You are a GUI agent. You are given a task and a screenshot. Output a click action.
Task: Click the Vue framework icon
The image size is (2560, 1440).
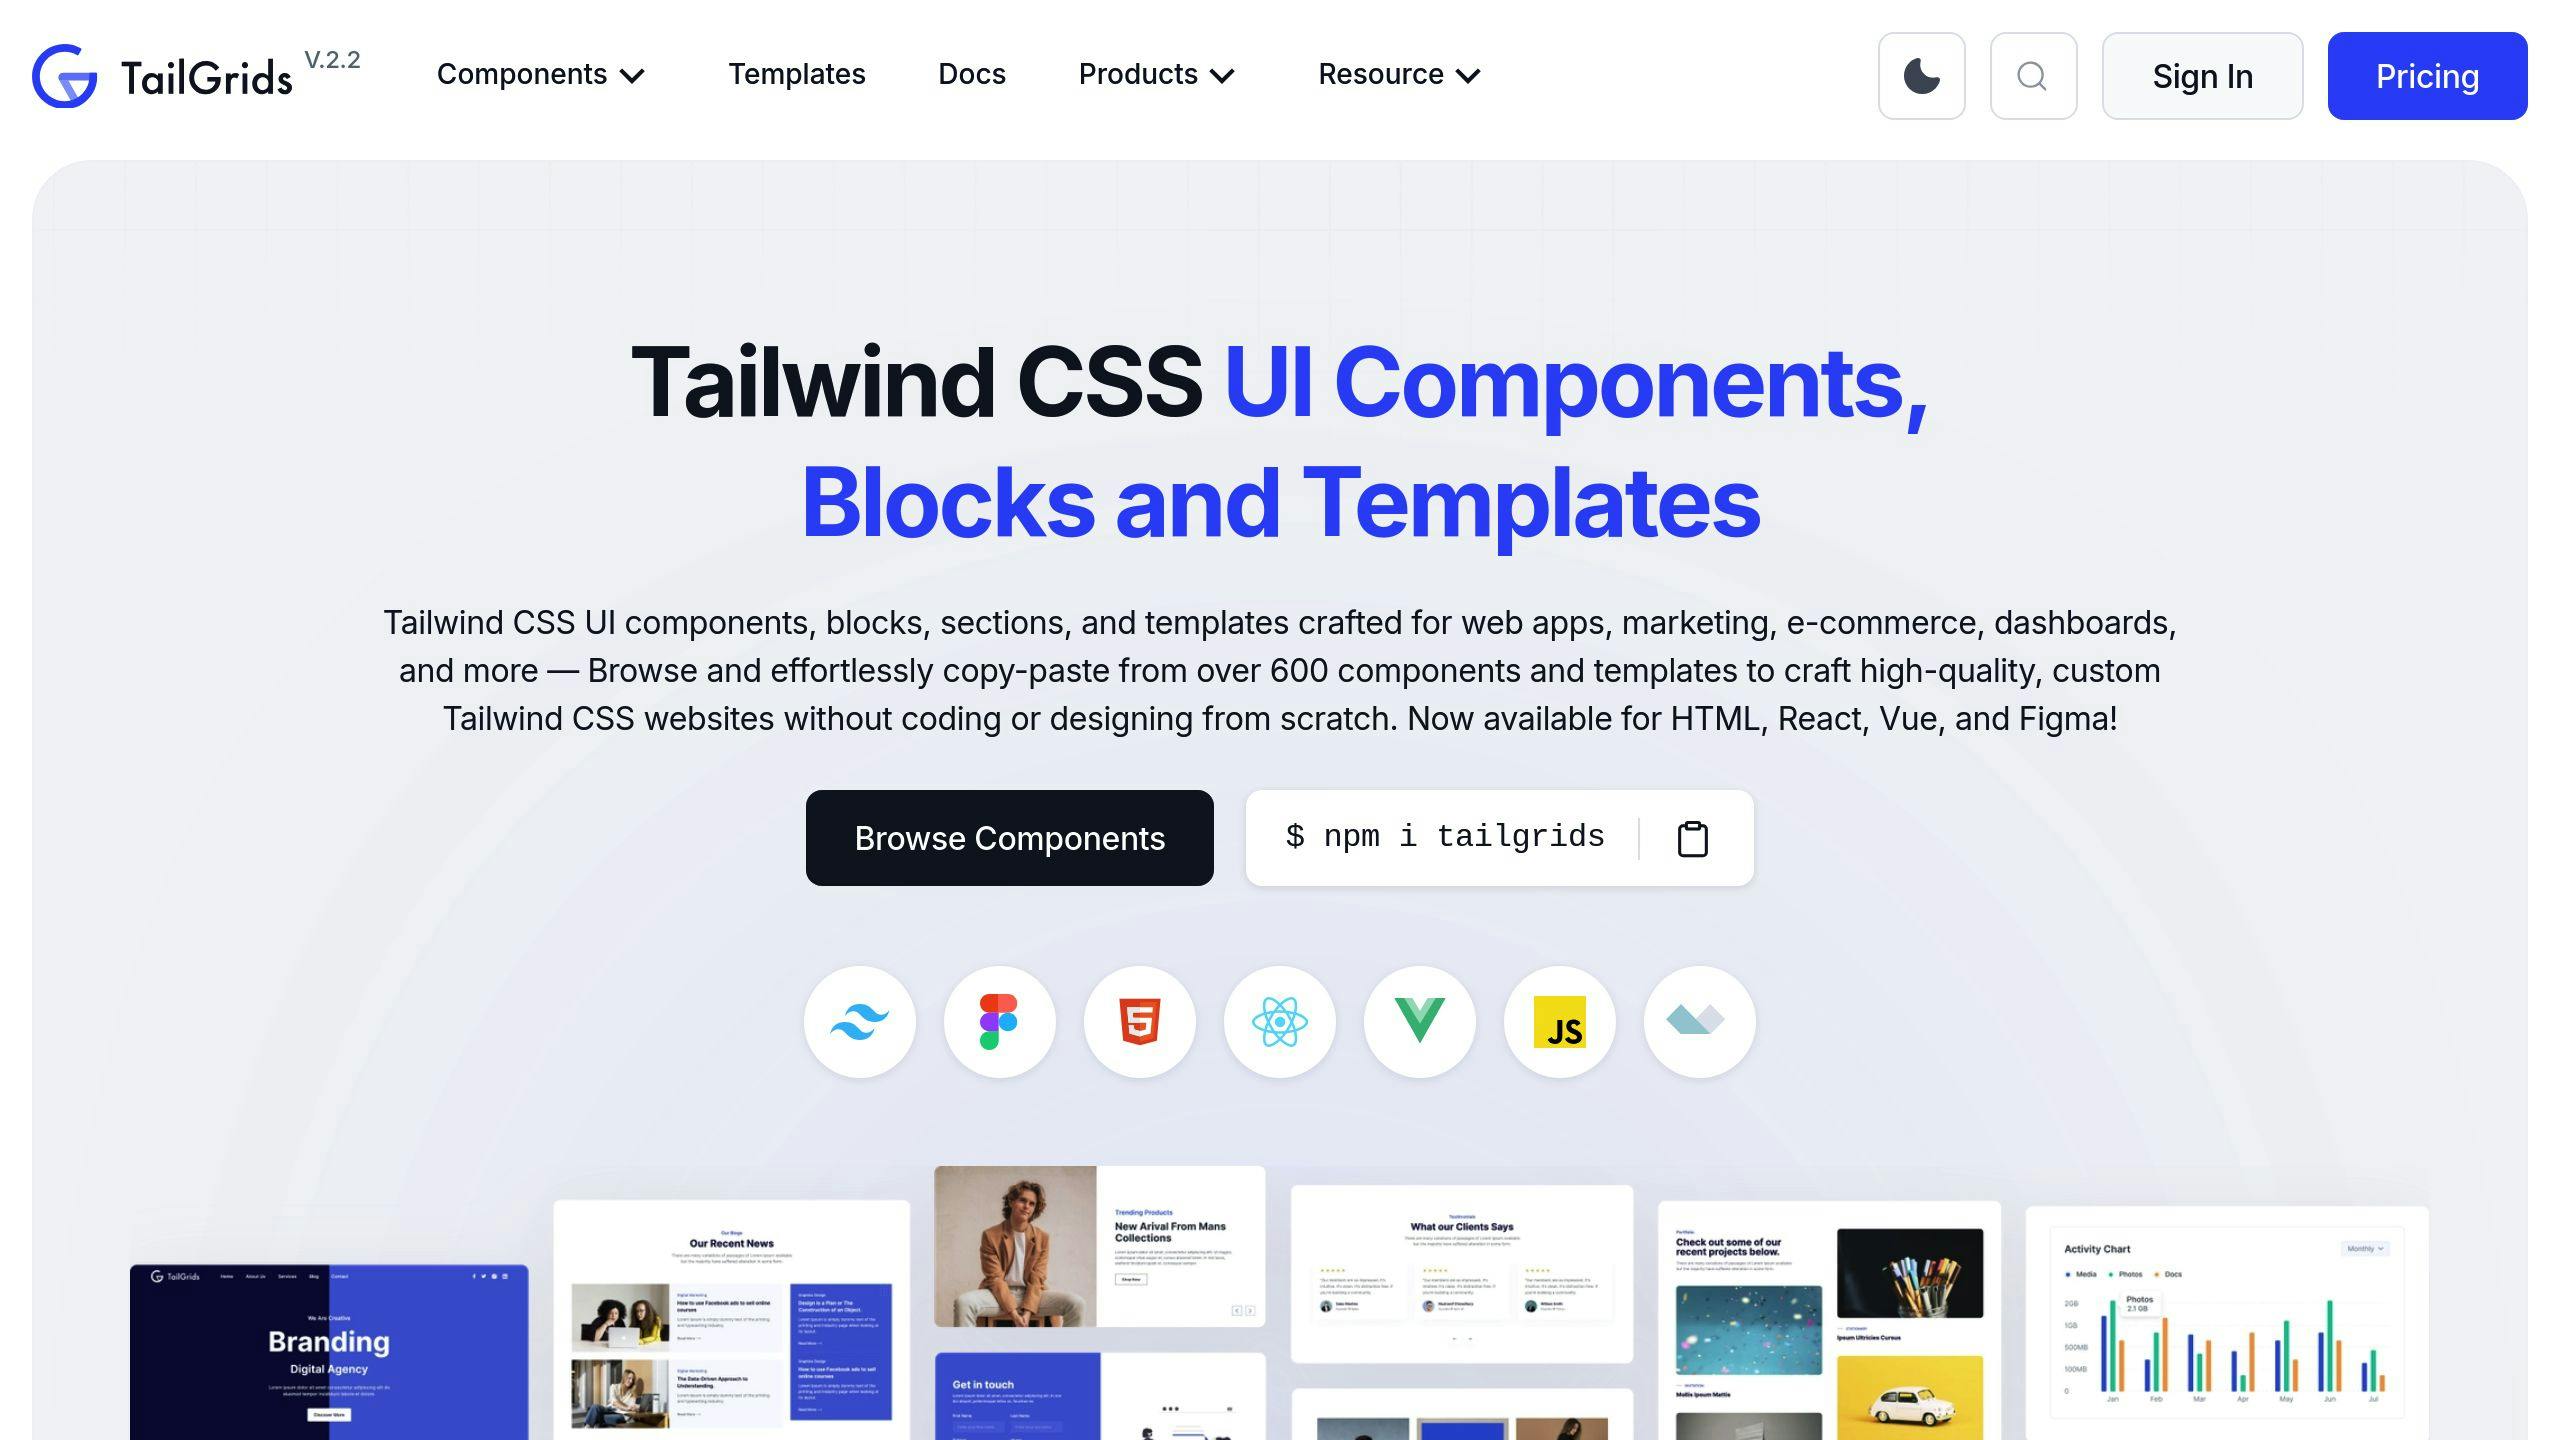click(x=1419, y=1022)
